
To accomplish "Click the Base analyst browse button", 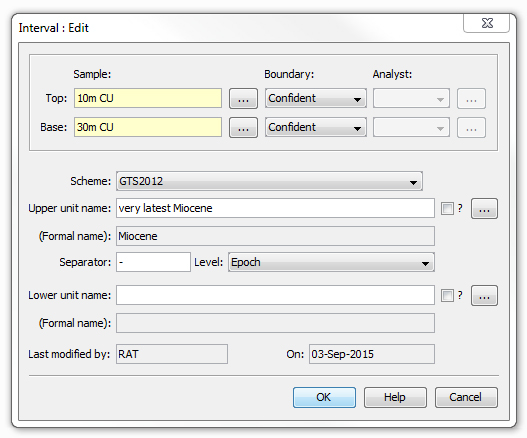I will point(471,127).
